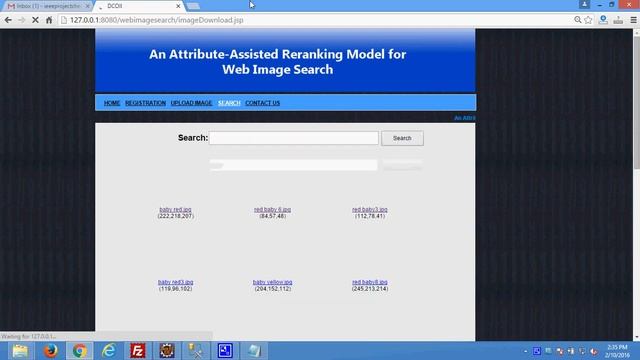
Task: Click the Chrome taskbar icon
Action: [80, 351]
